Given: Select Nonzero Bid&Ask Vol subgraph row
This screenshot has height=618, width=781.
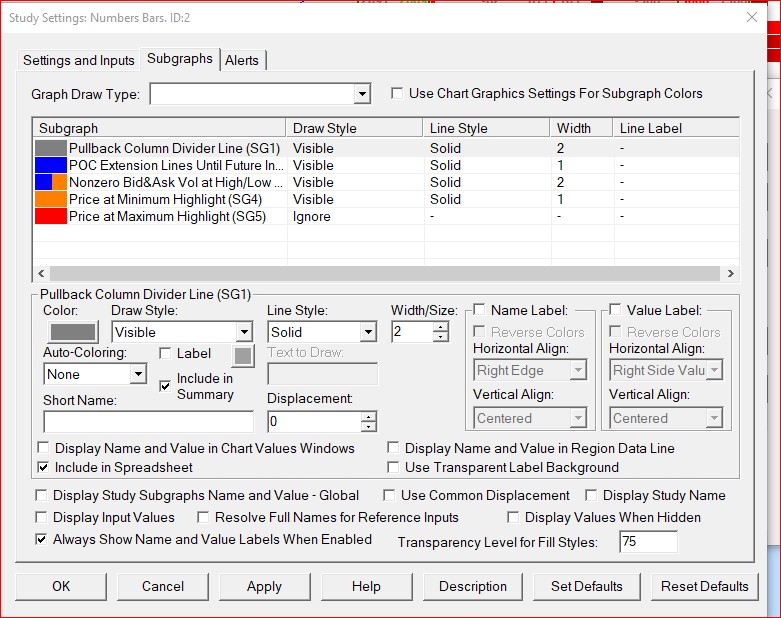Looking at the screenshot, I should [175, 182].
